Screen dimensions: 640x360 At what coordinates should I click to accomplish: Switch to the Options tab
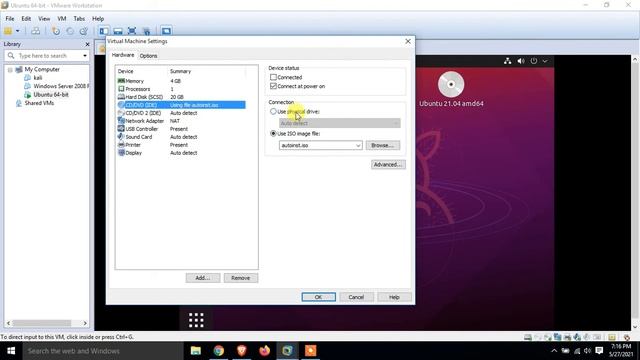(148, 56)
